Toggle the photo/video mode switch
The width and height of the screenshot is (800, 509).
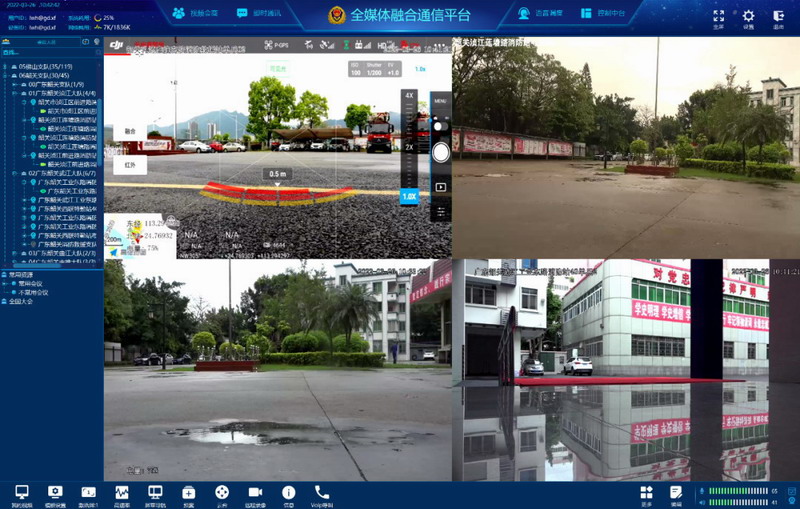click(440, 125)
